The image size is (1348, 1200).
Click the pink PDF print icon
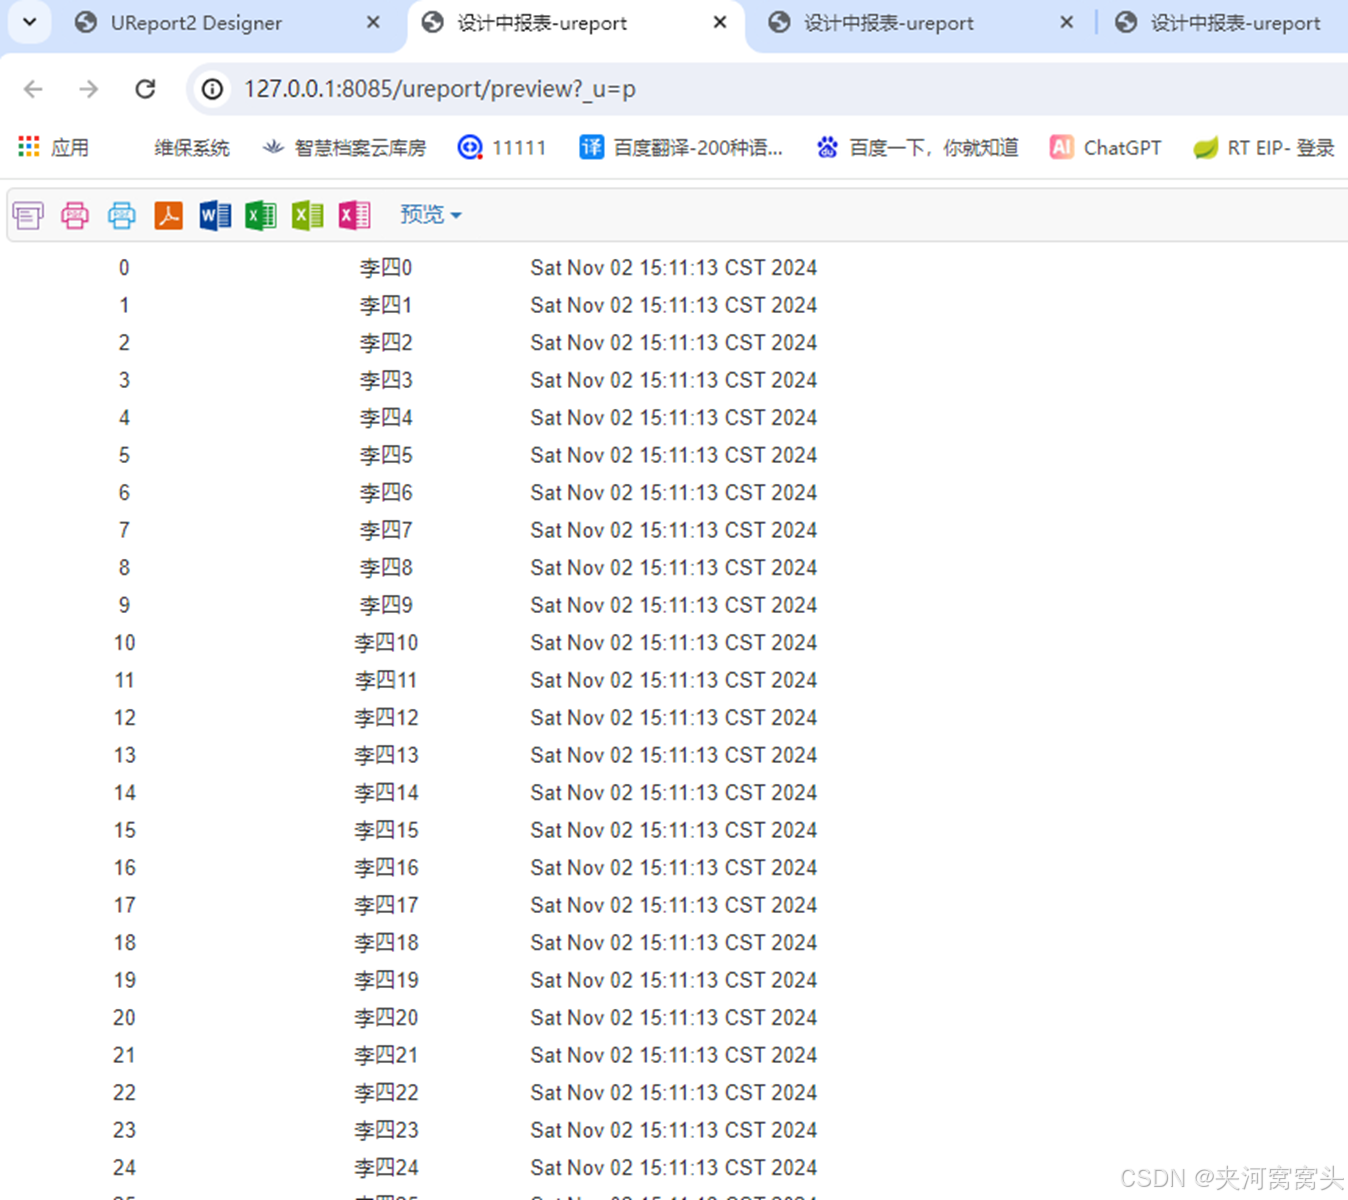tap(75, 215)
